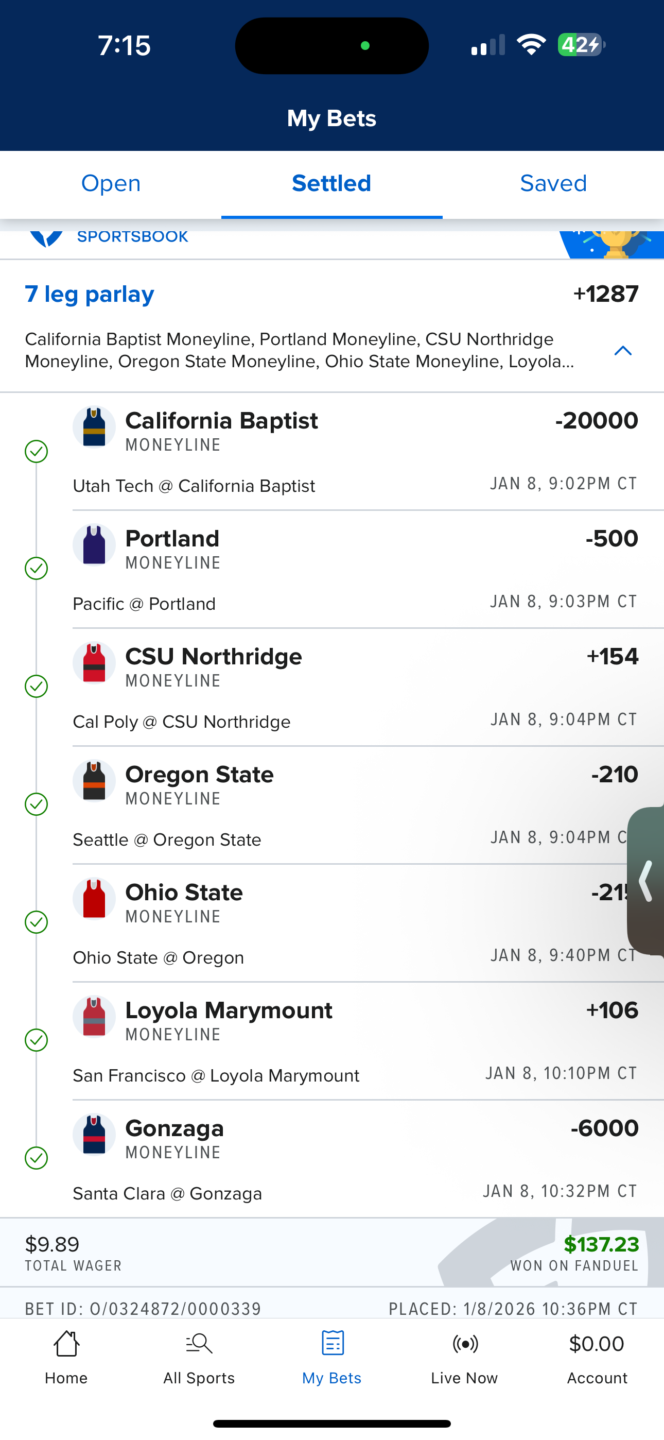664x1440 pixels.
Task: Open the side drawer arrow handle
Action: click(646, 881)
